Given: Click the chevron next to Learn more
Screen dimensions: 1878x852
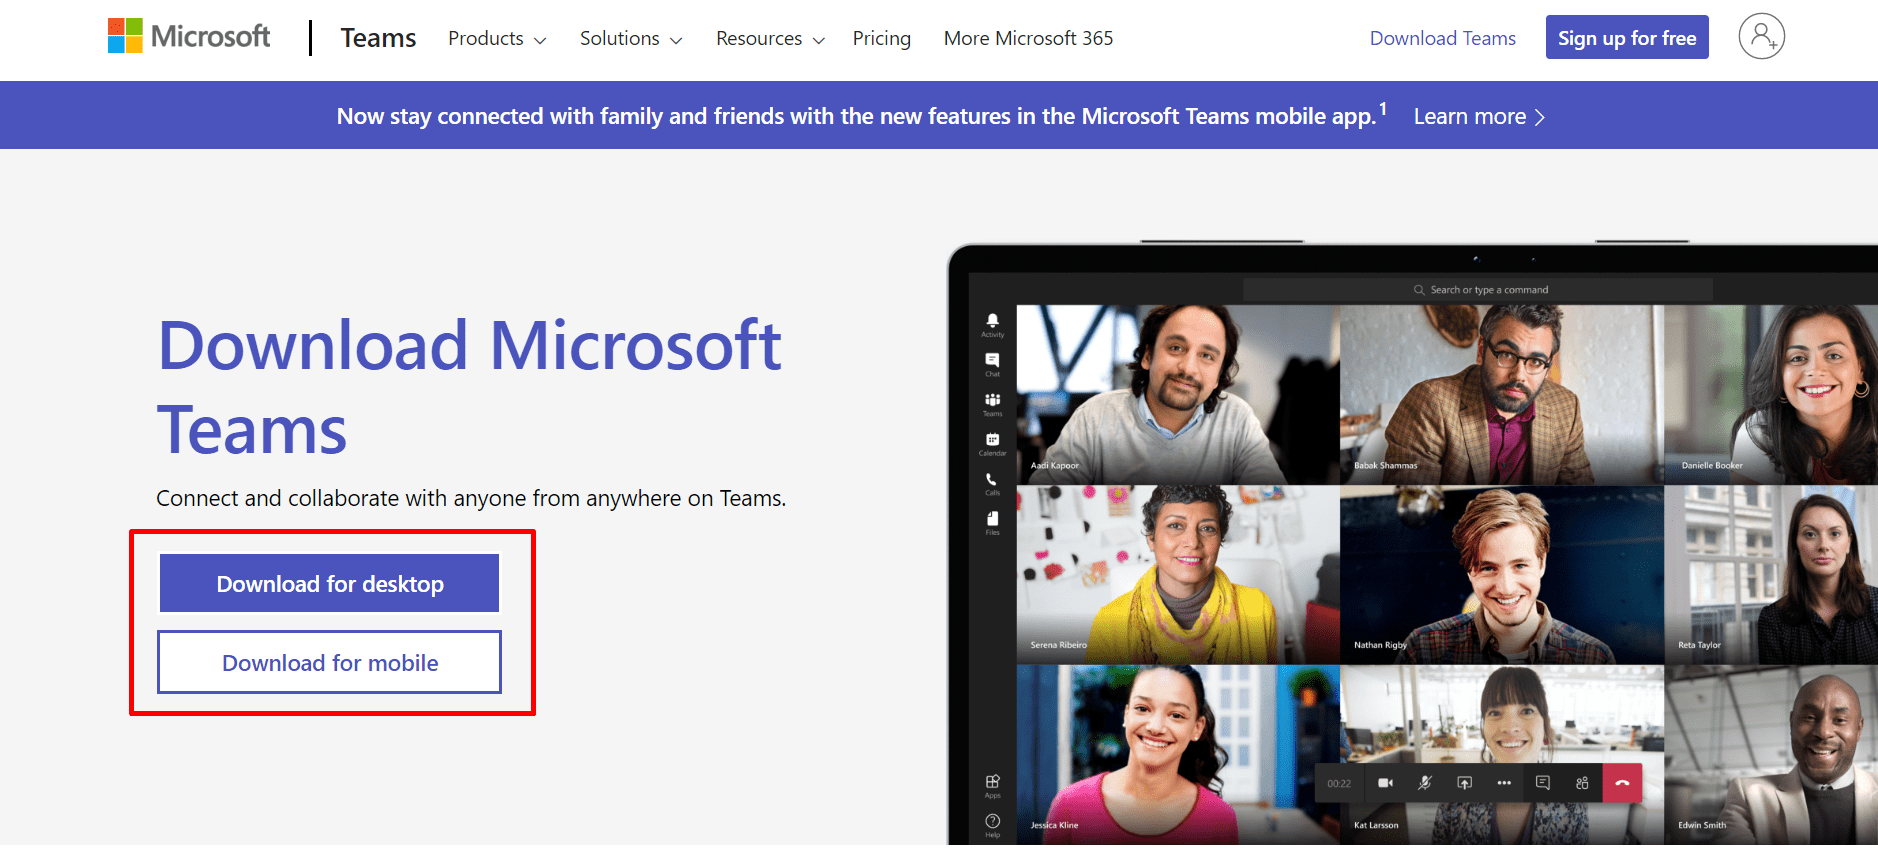Looking at the screenshot, I should coord(1540,117).
